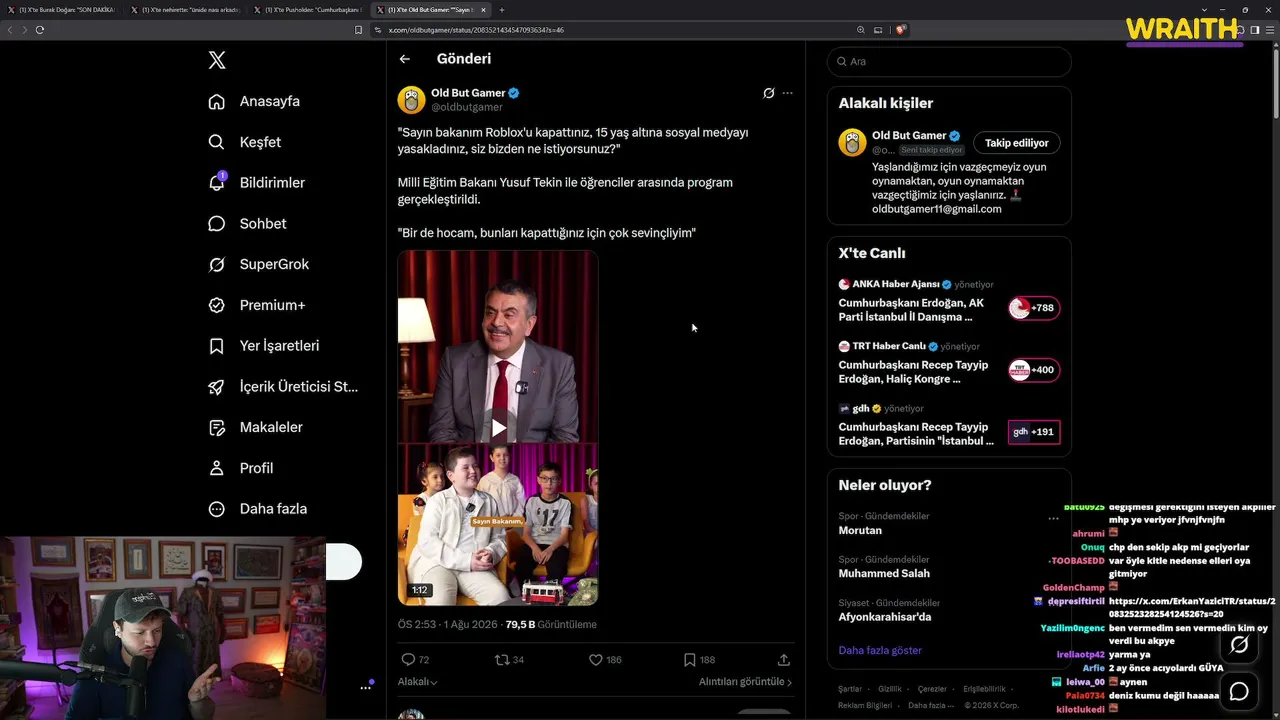Open the TRT Haber +400 listeners badge
Image resolution: width=1280 pixels, height=720 pixels.
pos(1034,370)
